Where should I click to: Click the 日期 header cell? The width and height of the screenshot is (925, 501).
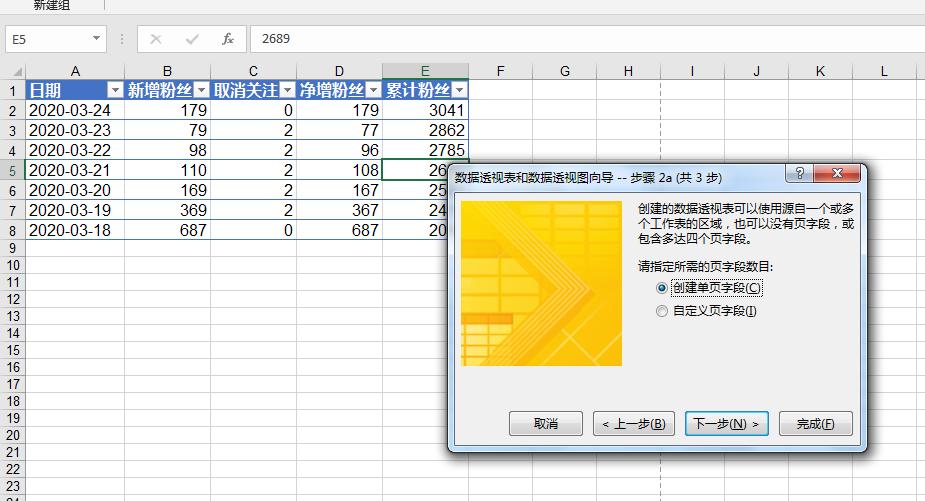click(75, 90)
